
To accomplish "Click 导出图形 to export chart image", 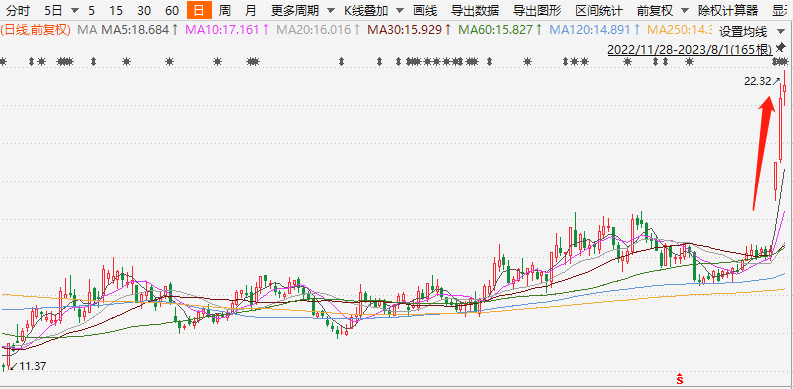I will [x=537, y=10].
